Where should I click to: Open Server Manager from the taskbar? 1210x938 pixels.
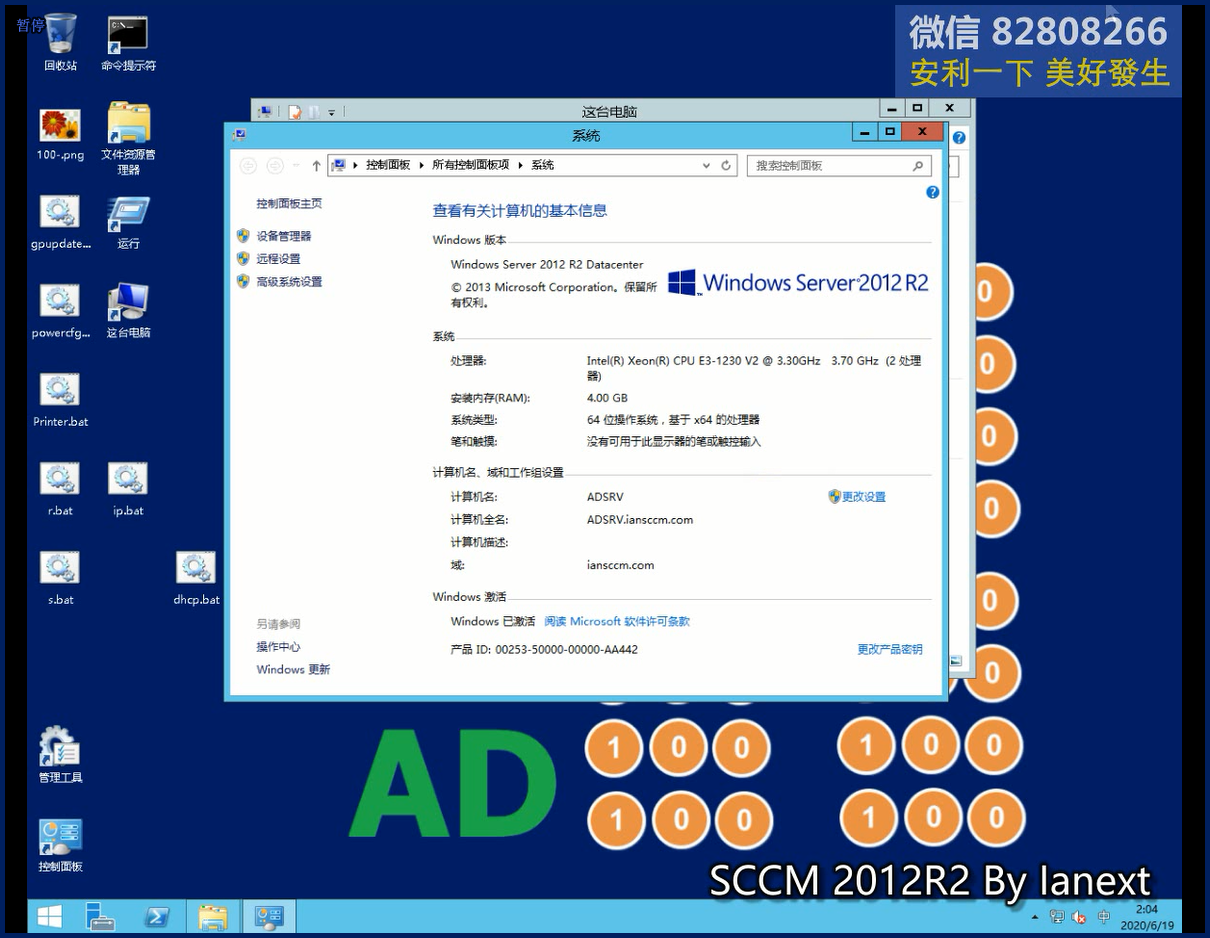(100, 916)
